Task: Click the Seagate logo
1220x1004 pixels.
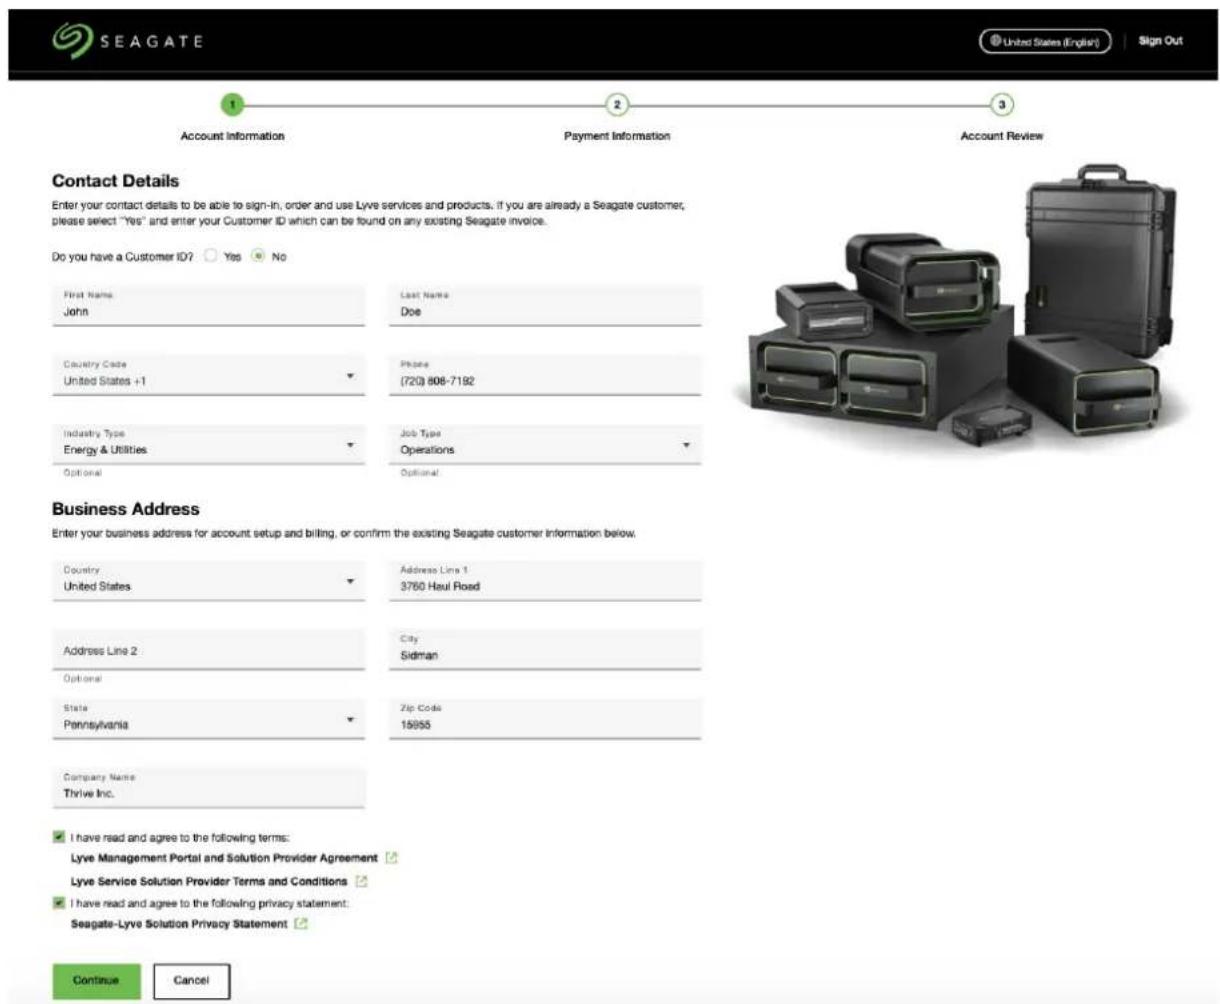Action: tap(127, 41)
